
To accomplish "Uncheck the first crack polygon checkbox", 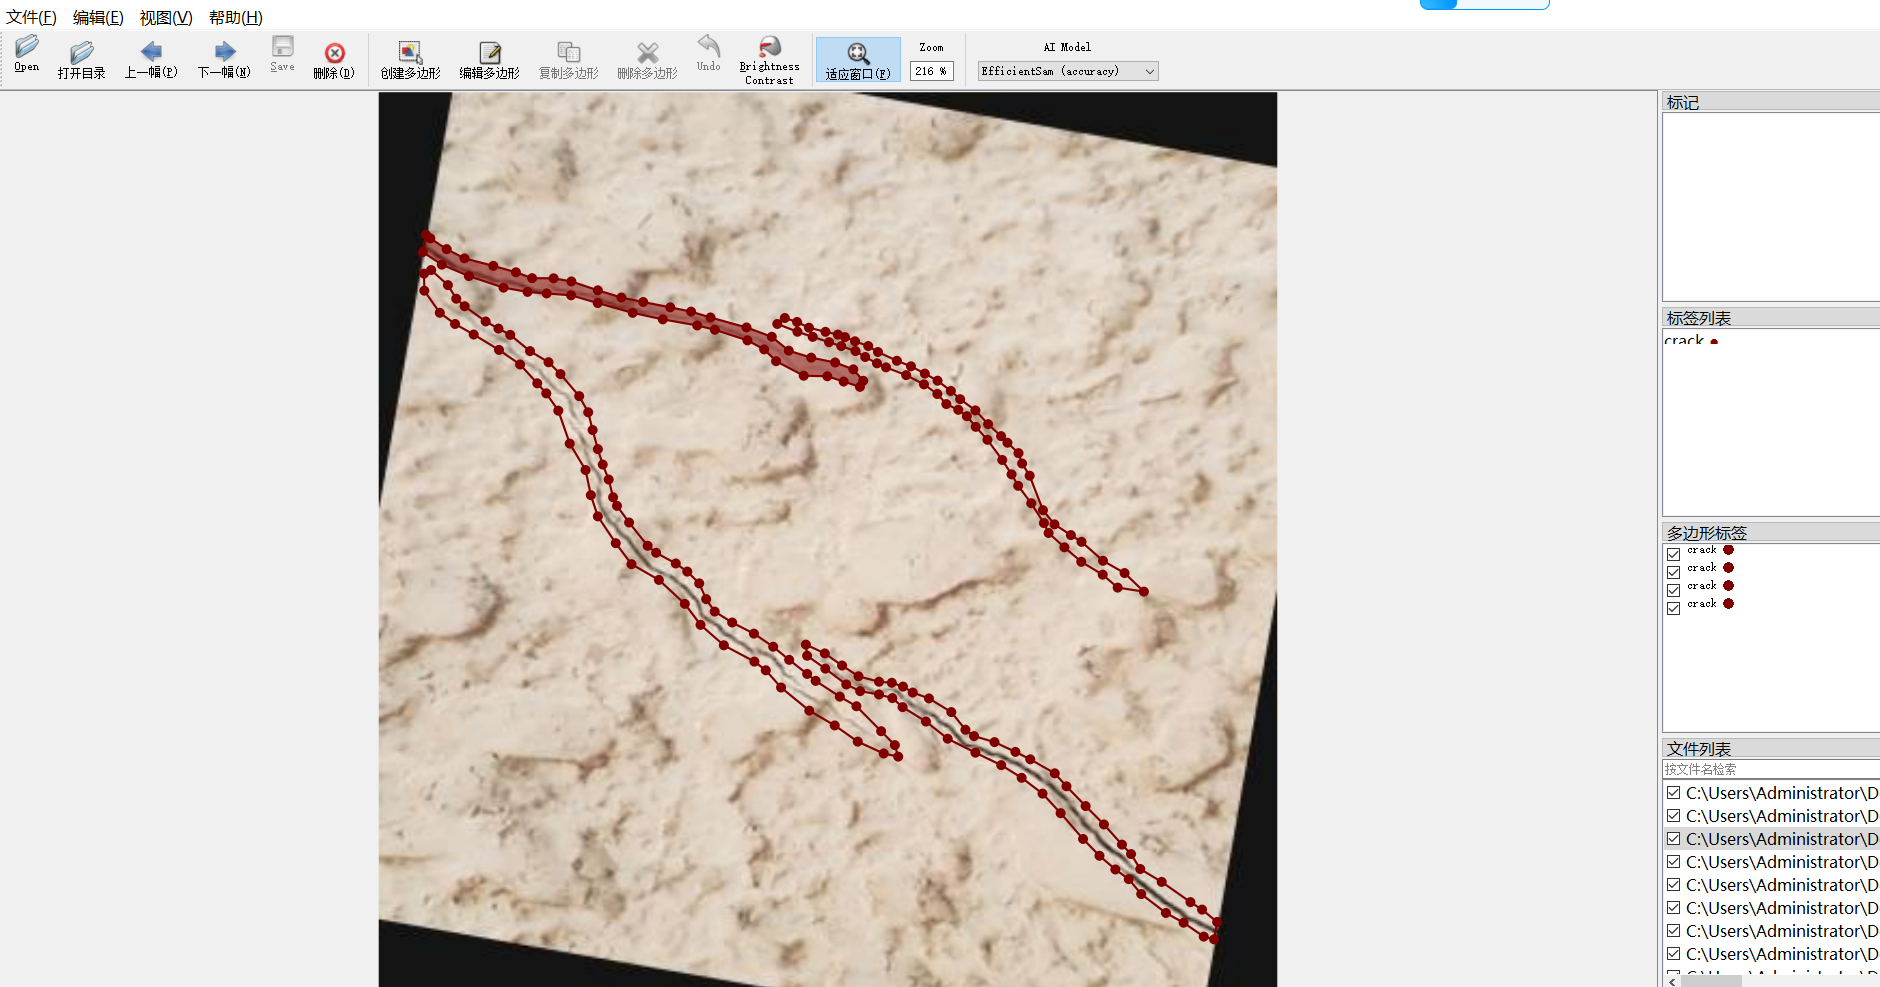I will click(x=1673, y=554).
